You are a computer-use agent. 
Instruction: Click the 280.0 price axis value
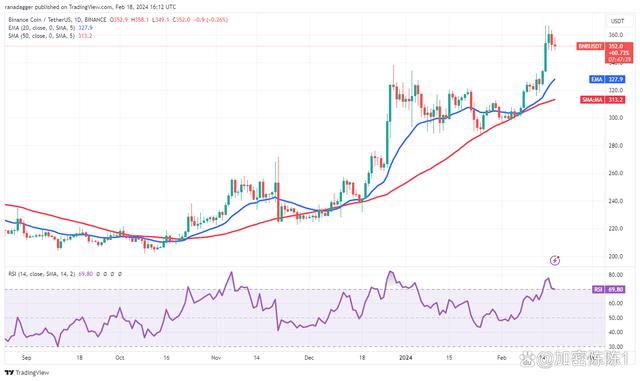tap(616, 145)
